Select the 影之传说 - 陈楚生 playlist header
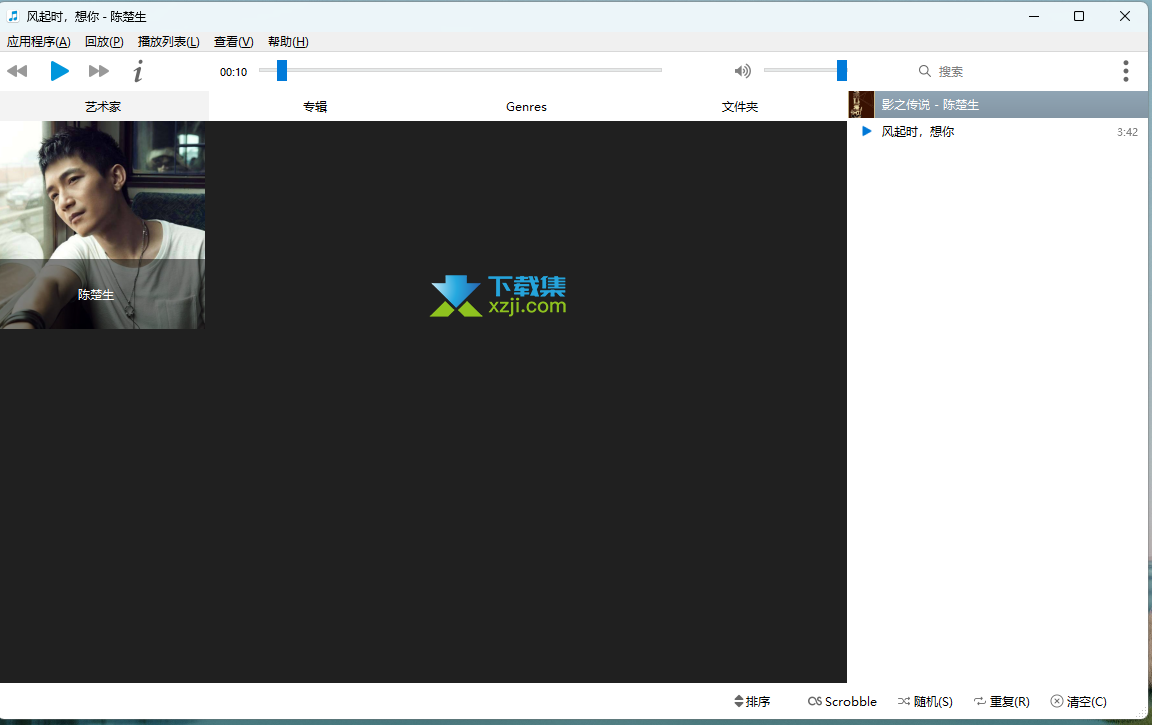 click(x=998, y=104)
